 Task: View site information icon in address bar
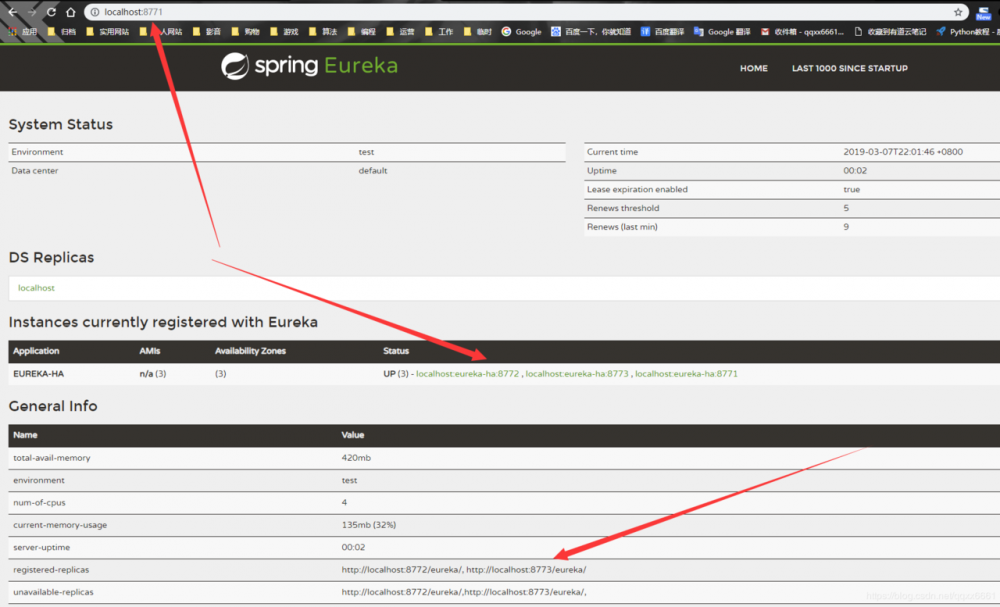pos(94,12)
